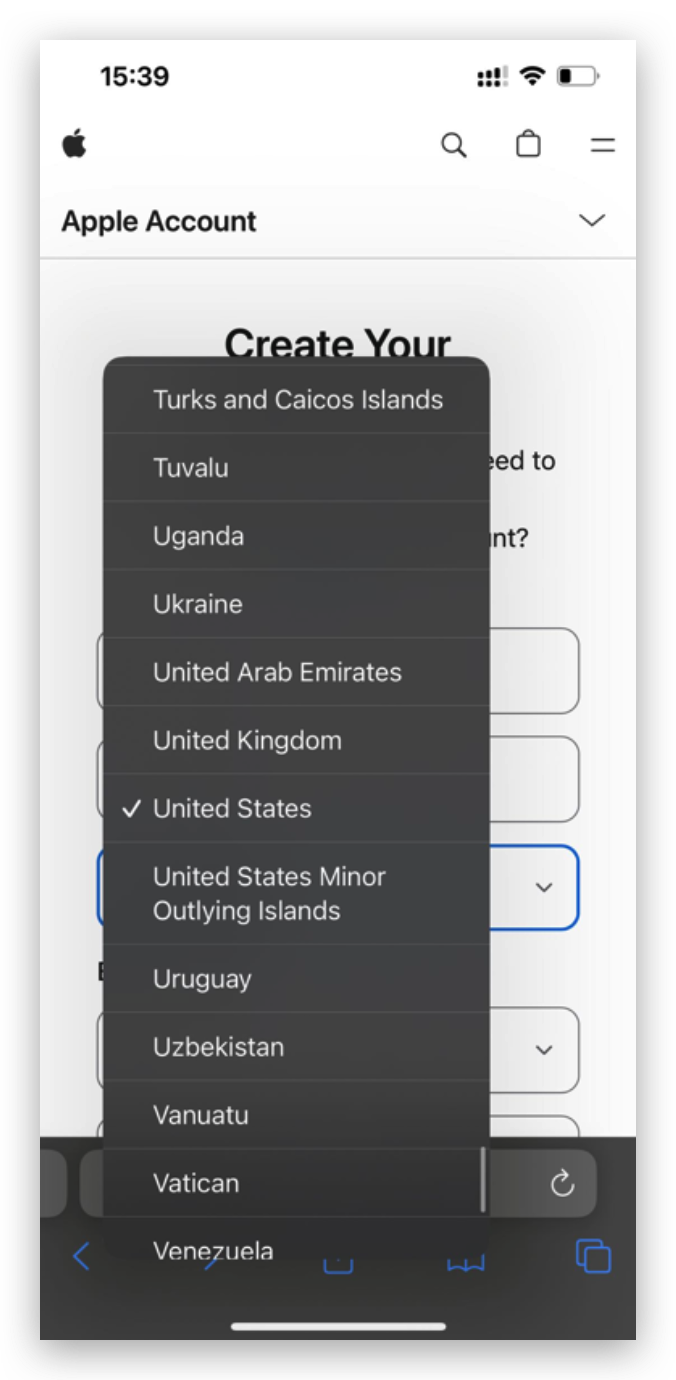The image size is (676, 1380).
Task: Open the hamburger menu icon
Action: [x=602, y=146]
